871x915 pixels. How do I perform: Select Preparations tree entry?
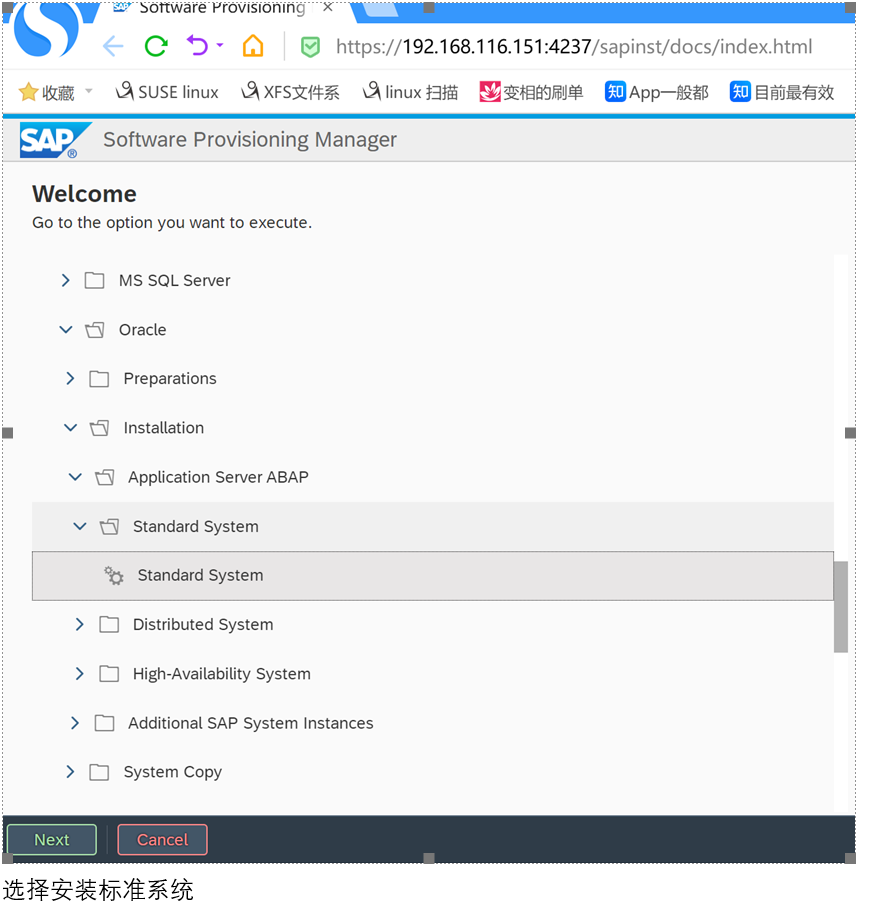170,378
